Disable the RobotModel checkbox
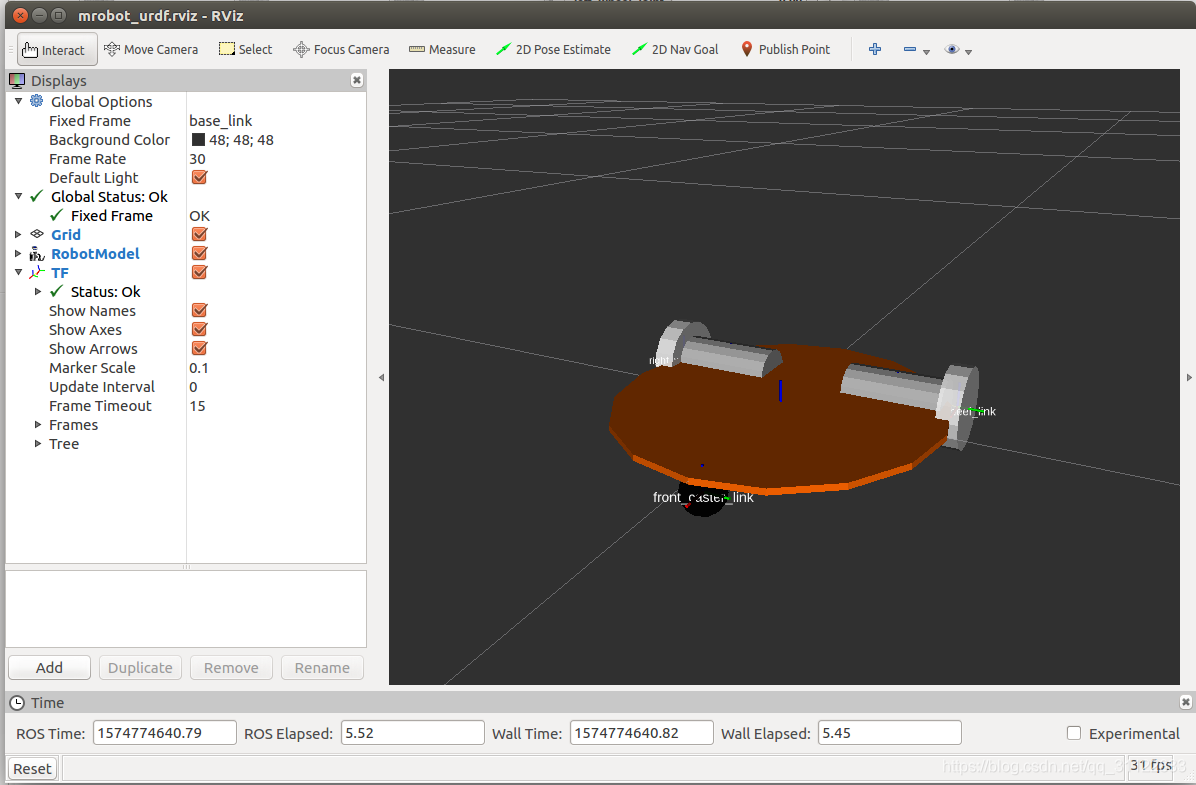This screenshot has width=1196, height=785. pyautogui.click(x=199, y=253)
